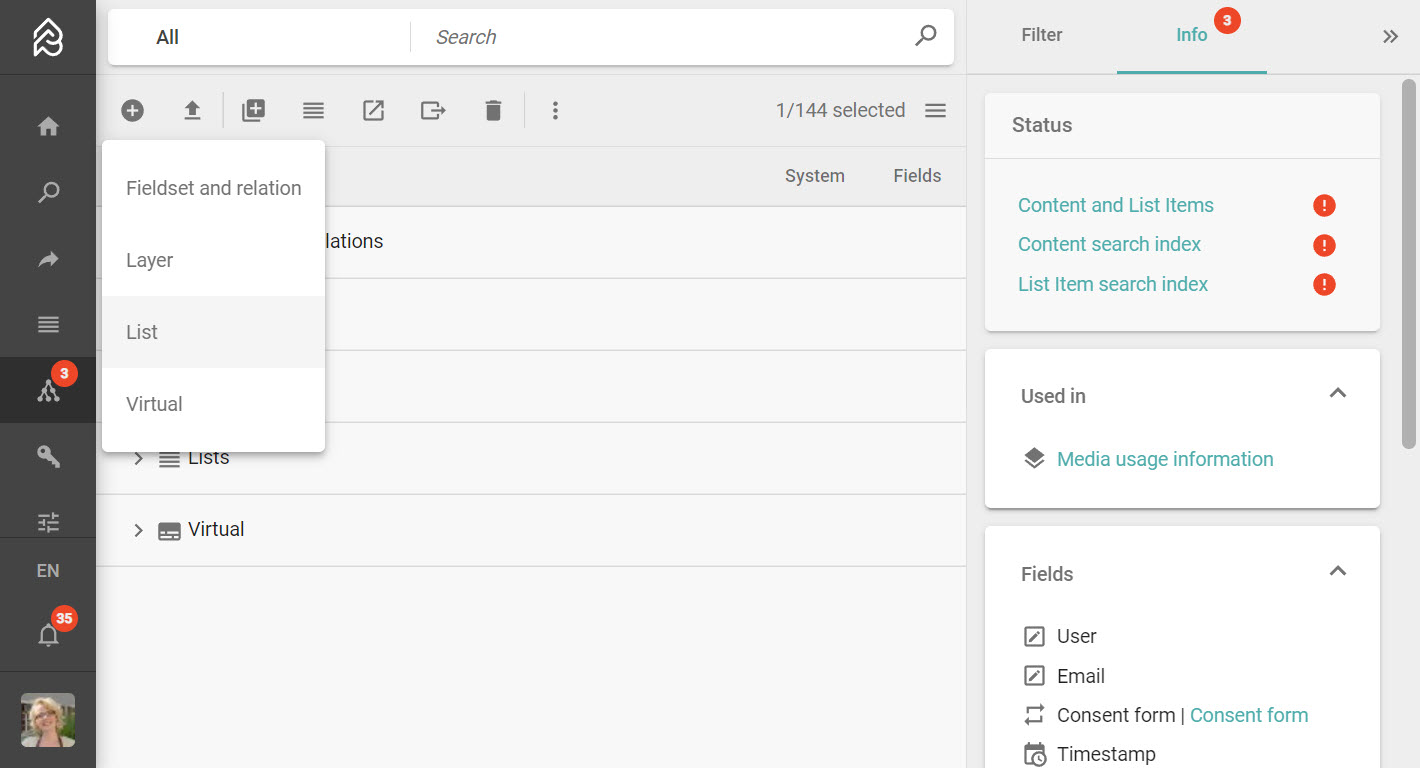Click the upload import toolbar icon
Viewport: 1420px width, 768px height.
click(192, 110)
